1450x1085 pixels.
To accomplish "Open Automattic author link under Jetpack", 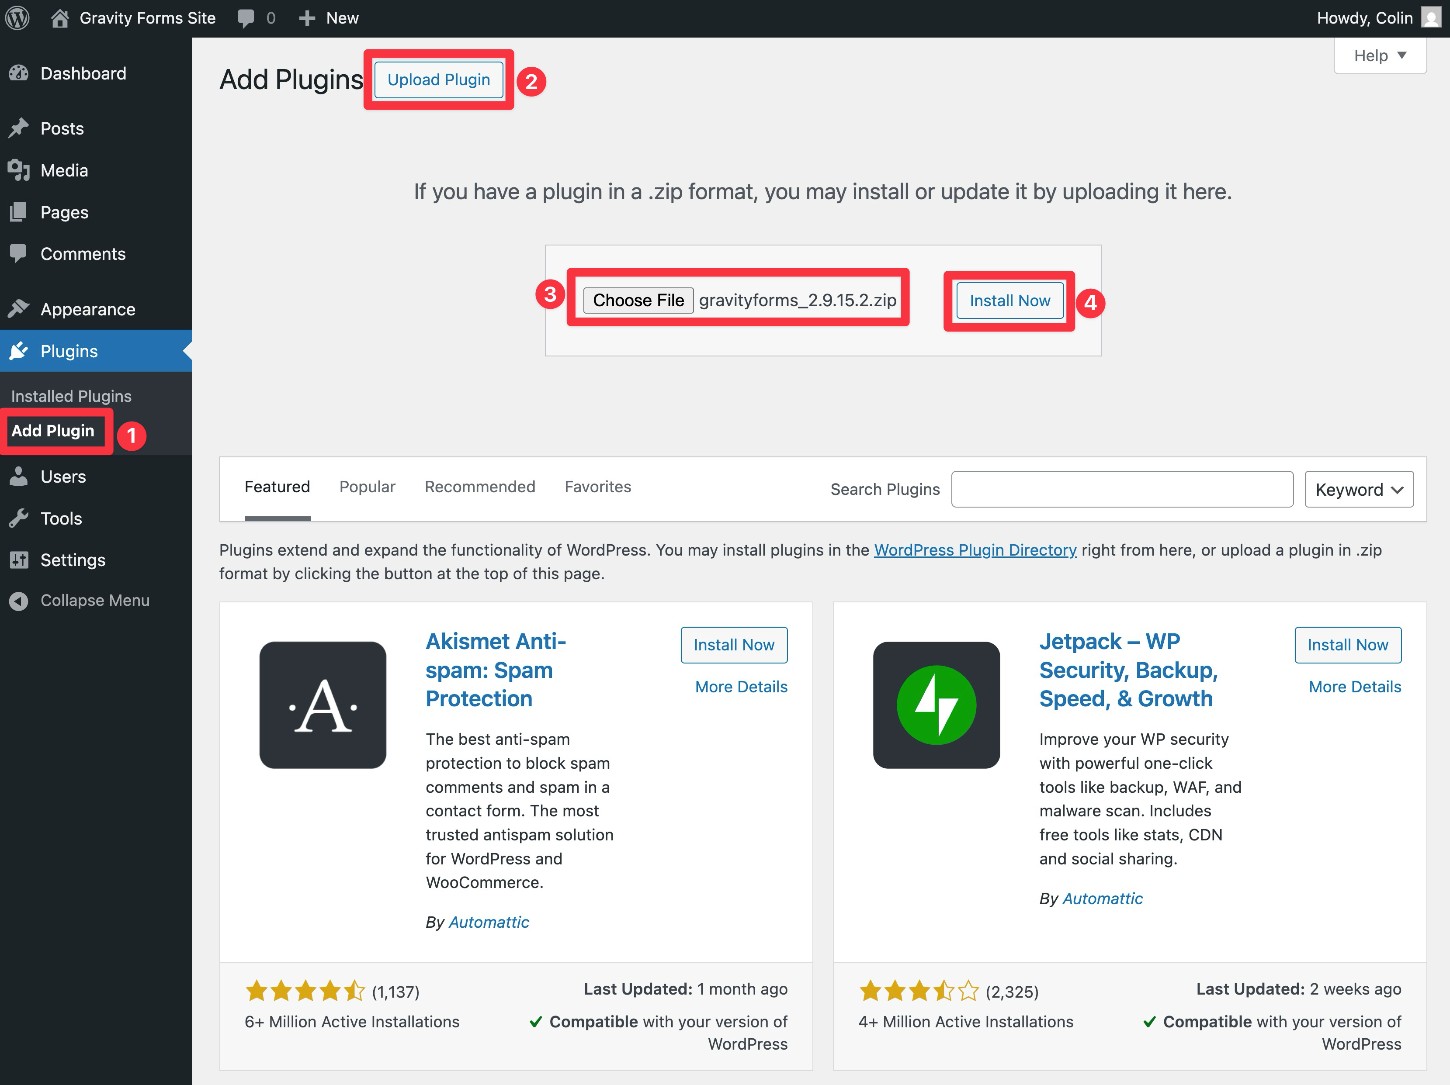I will [1102, 898].
